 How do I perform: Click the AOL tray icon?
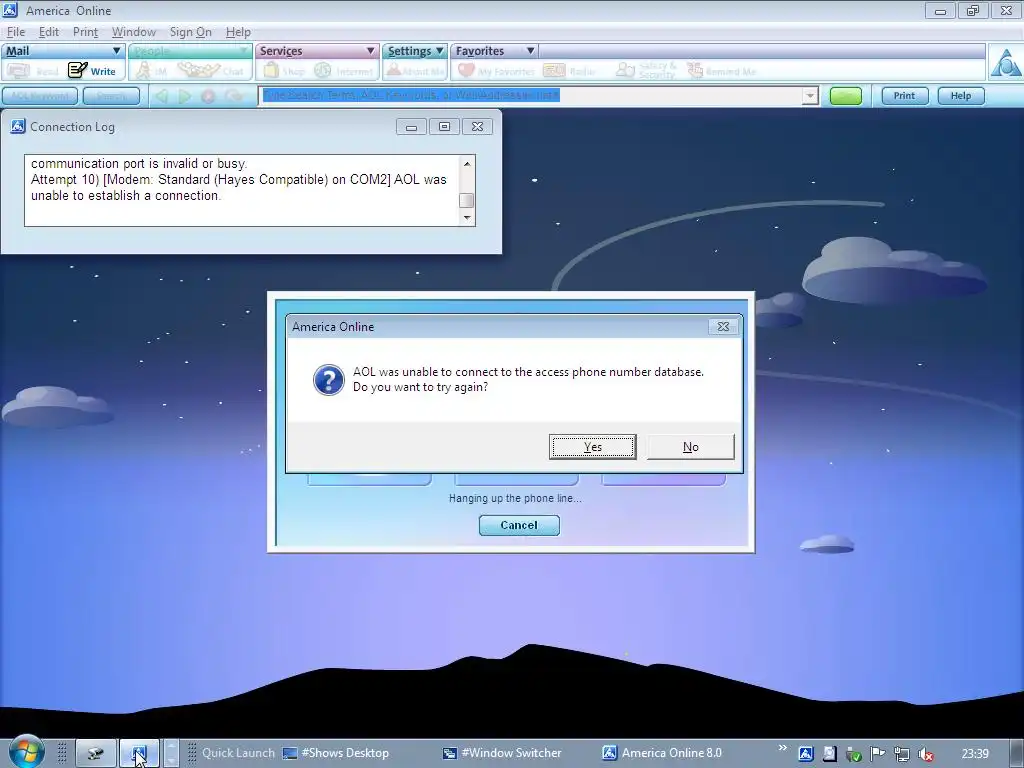tap(806, 754)
